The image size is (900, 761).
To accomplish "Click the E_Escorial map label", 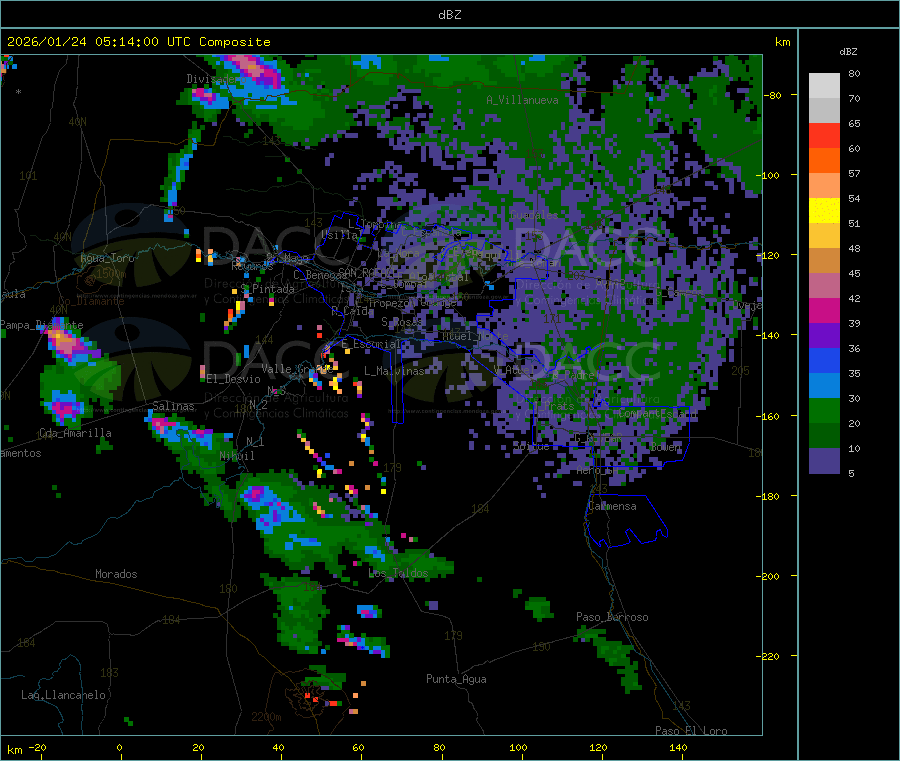I will (371, 344).
